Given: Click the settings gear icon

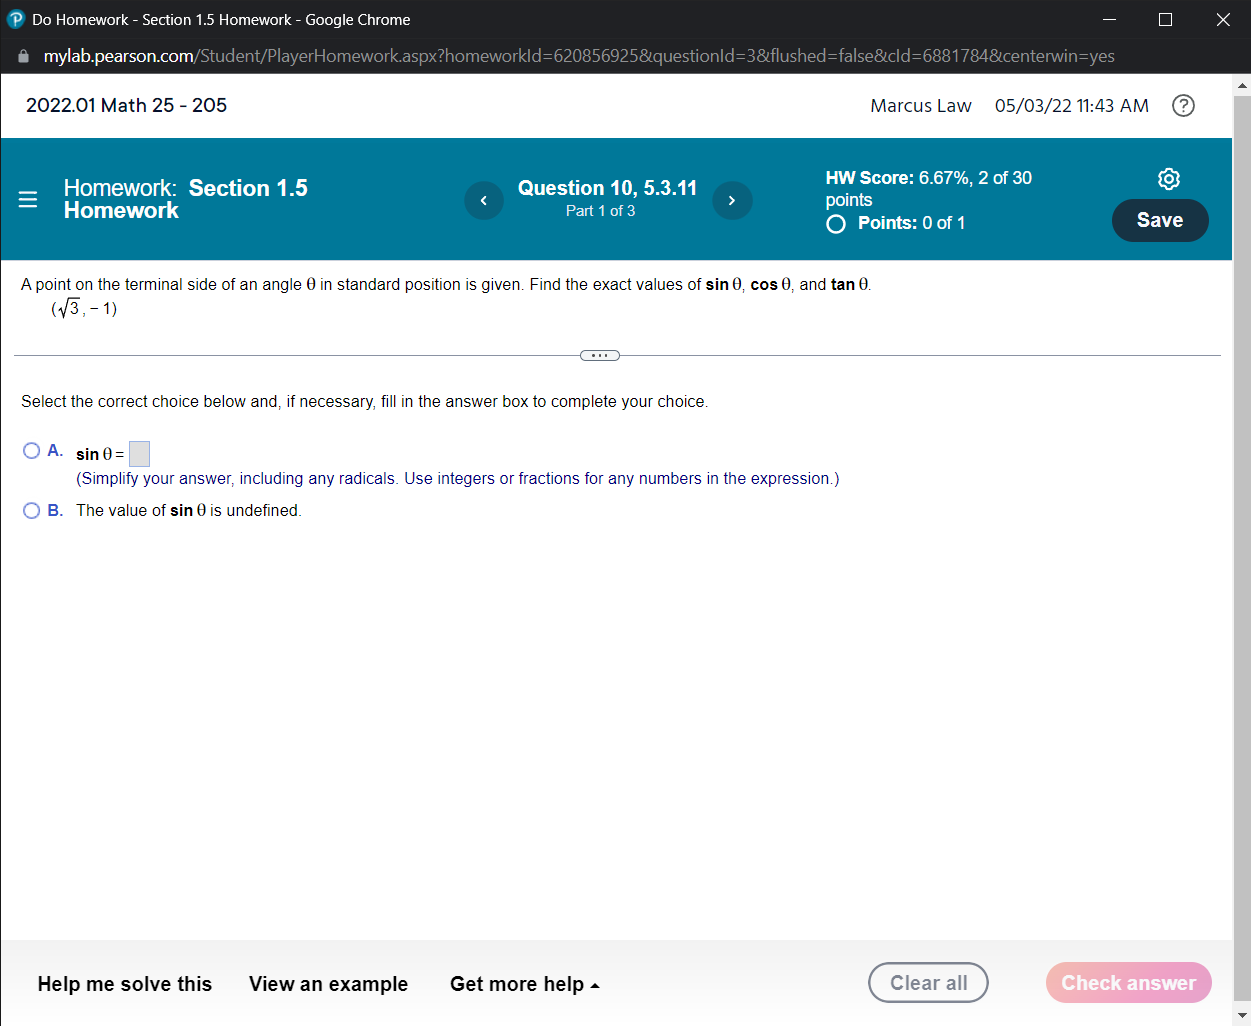Looking at the screenshot, I should tap(1169, 178).
